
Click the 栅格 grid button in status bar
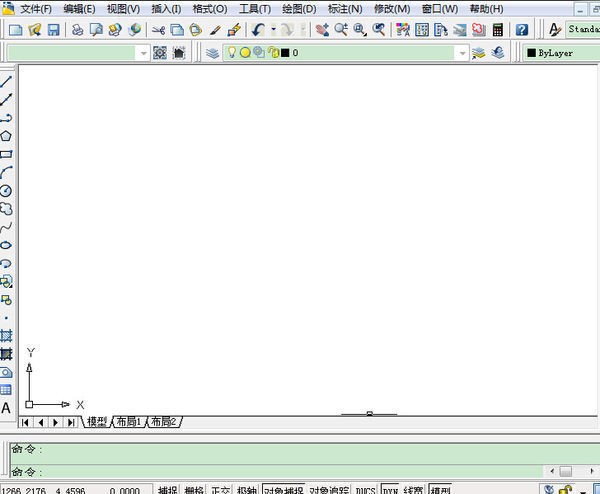(194, 490)
